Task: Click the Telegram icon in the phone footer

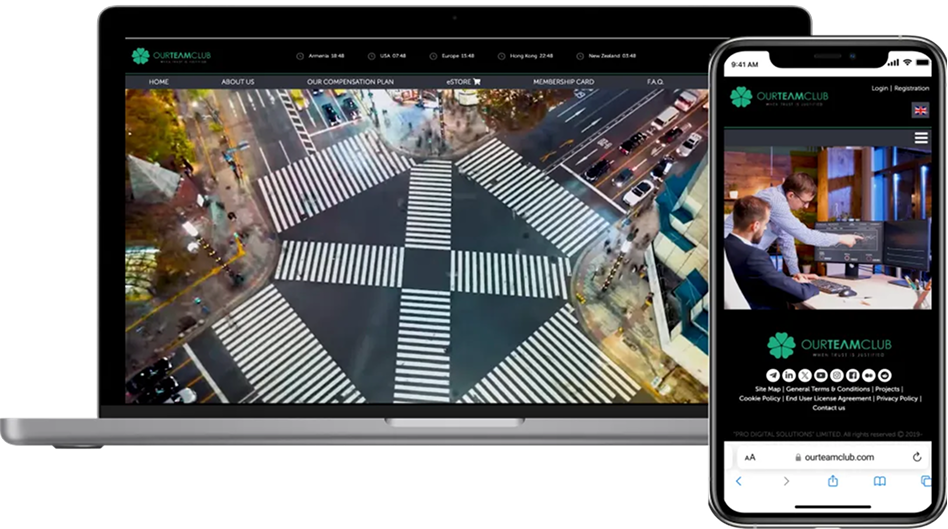Action: (x=773, y=375)
